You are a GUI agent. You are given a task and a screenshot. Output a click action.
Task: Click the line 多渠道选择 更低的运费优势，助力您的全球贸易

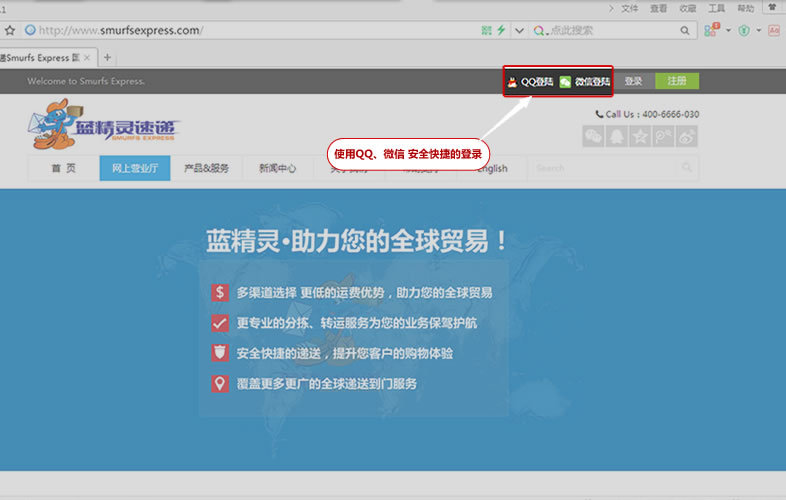(364, 293)
